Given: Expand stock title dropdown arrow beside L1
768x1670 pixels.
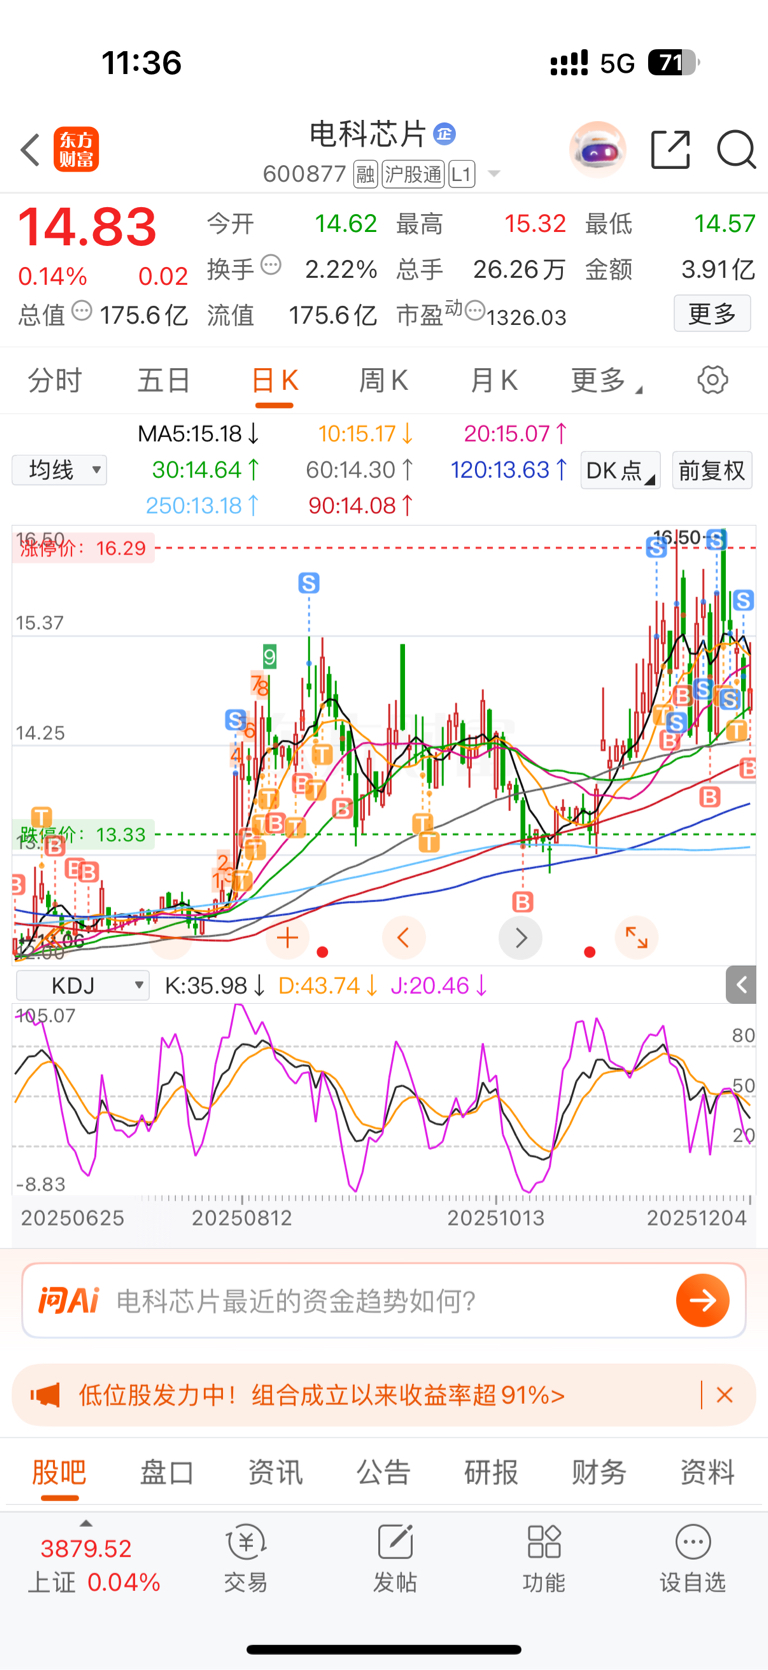Looking at the screenshot, I should (x=494, y=174).
